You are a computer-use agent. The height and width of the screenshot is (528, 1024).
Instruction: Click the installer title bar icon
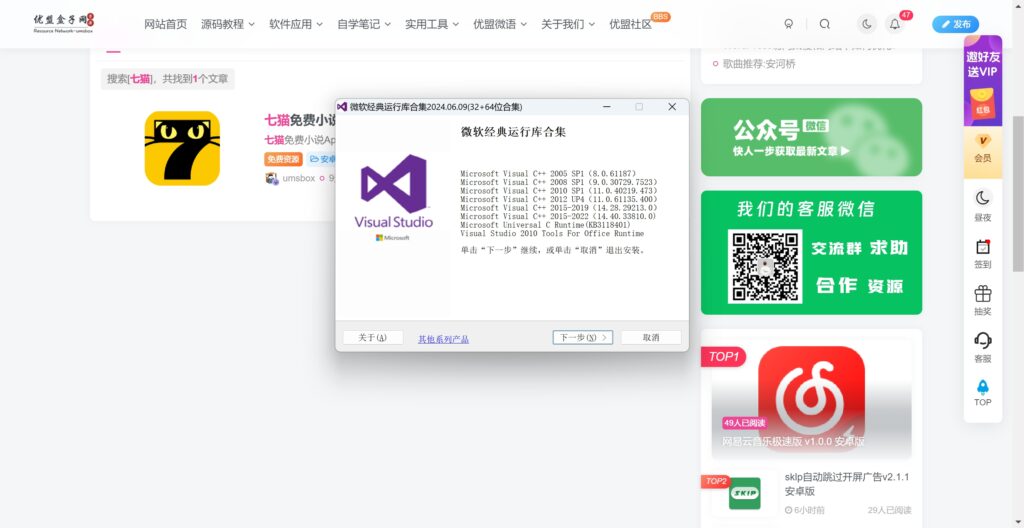coord(342,107)
